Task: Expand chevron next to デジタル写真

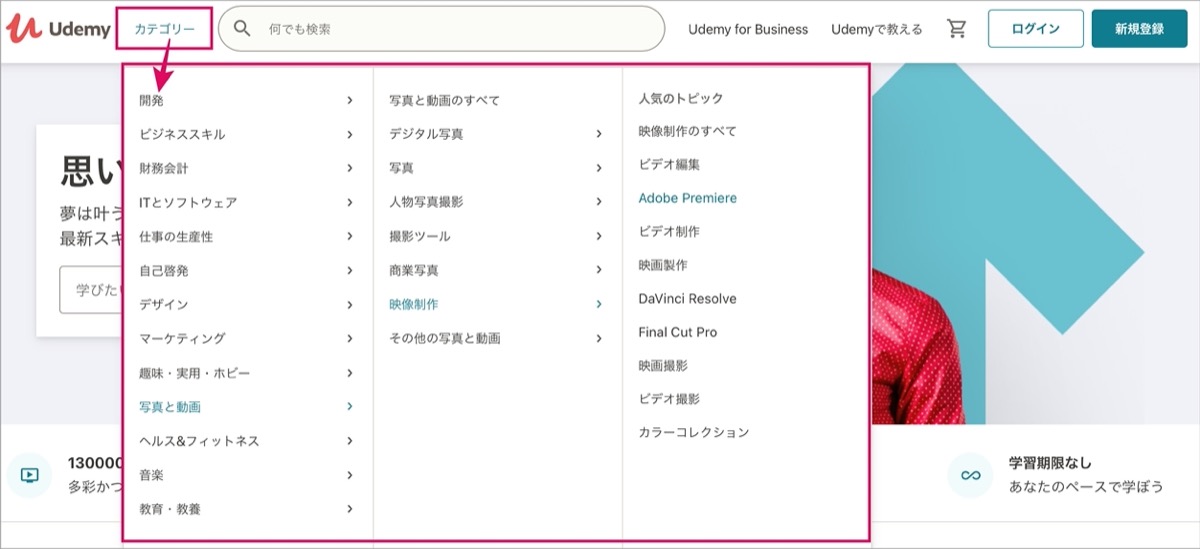Action: (599, 133)
